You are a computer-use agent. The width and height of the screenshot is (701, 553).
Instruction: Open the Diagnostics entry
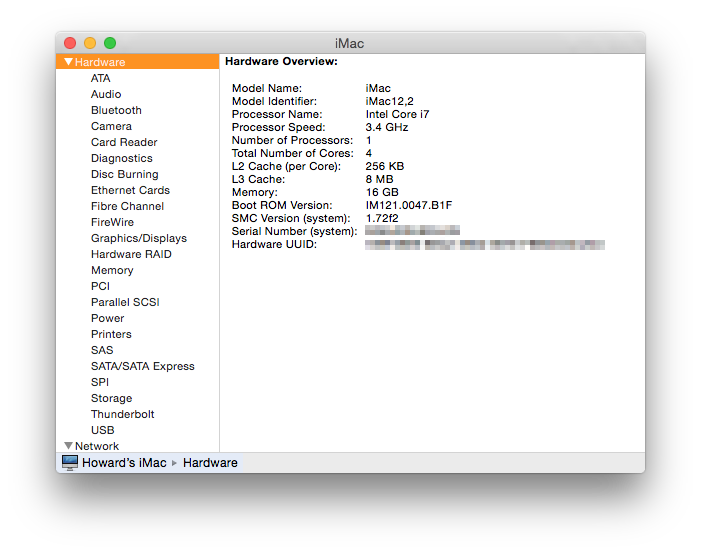(x=122, y=158)
